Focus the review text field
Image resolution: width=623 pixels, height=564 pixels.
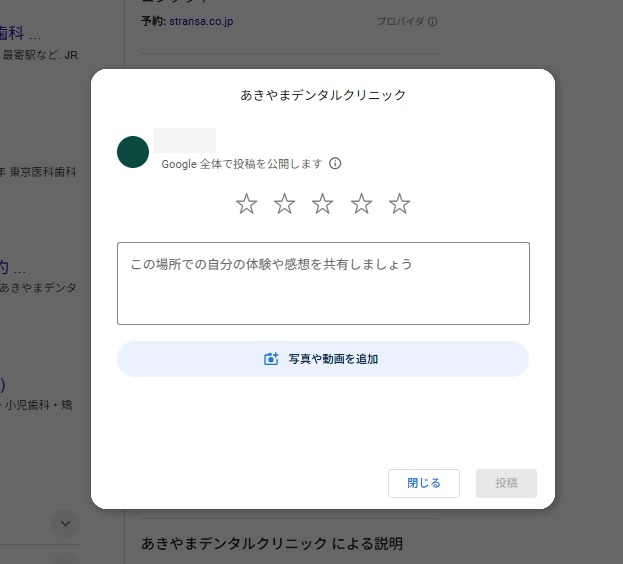[322, 283]
